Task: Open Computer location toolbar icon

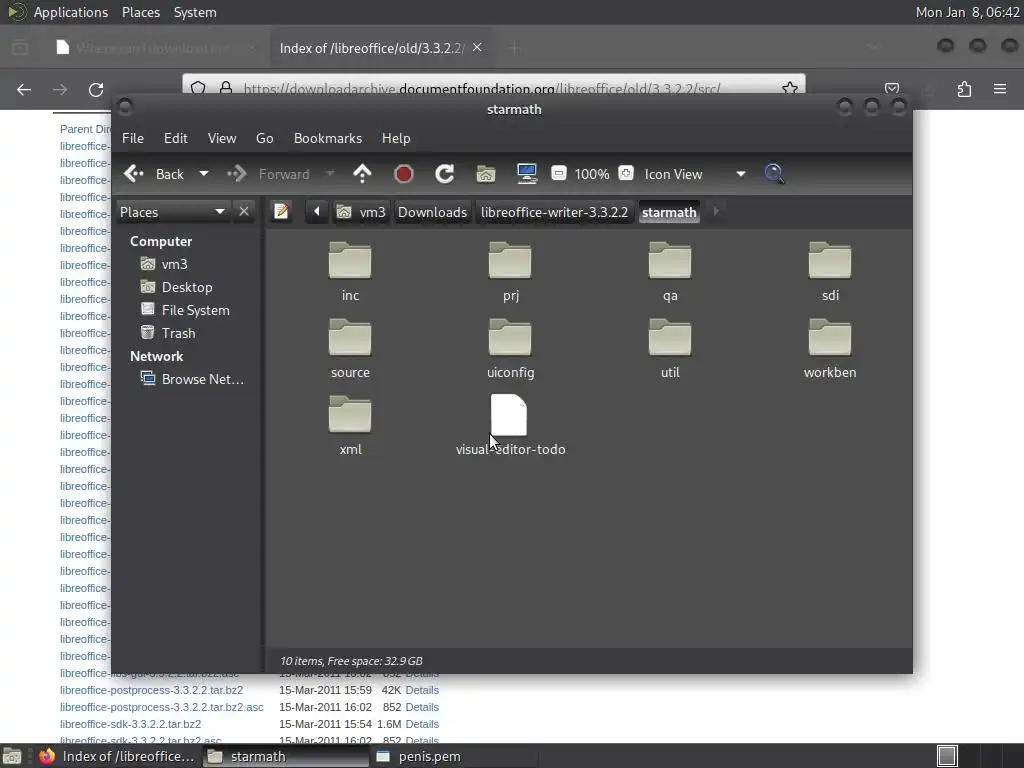Action: tap(527, 174)
